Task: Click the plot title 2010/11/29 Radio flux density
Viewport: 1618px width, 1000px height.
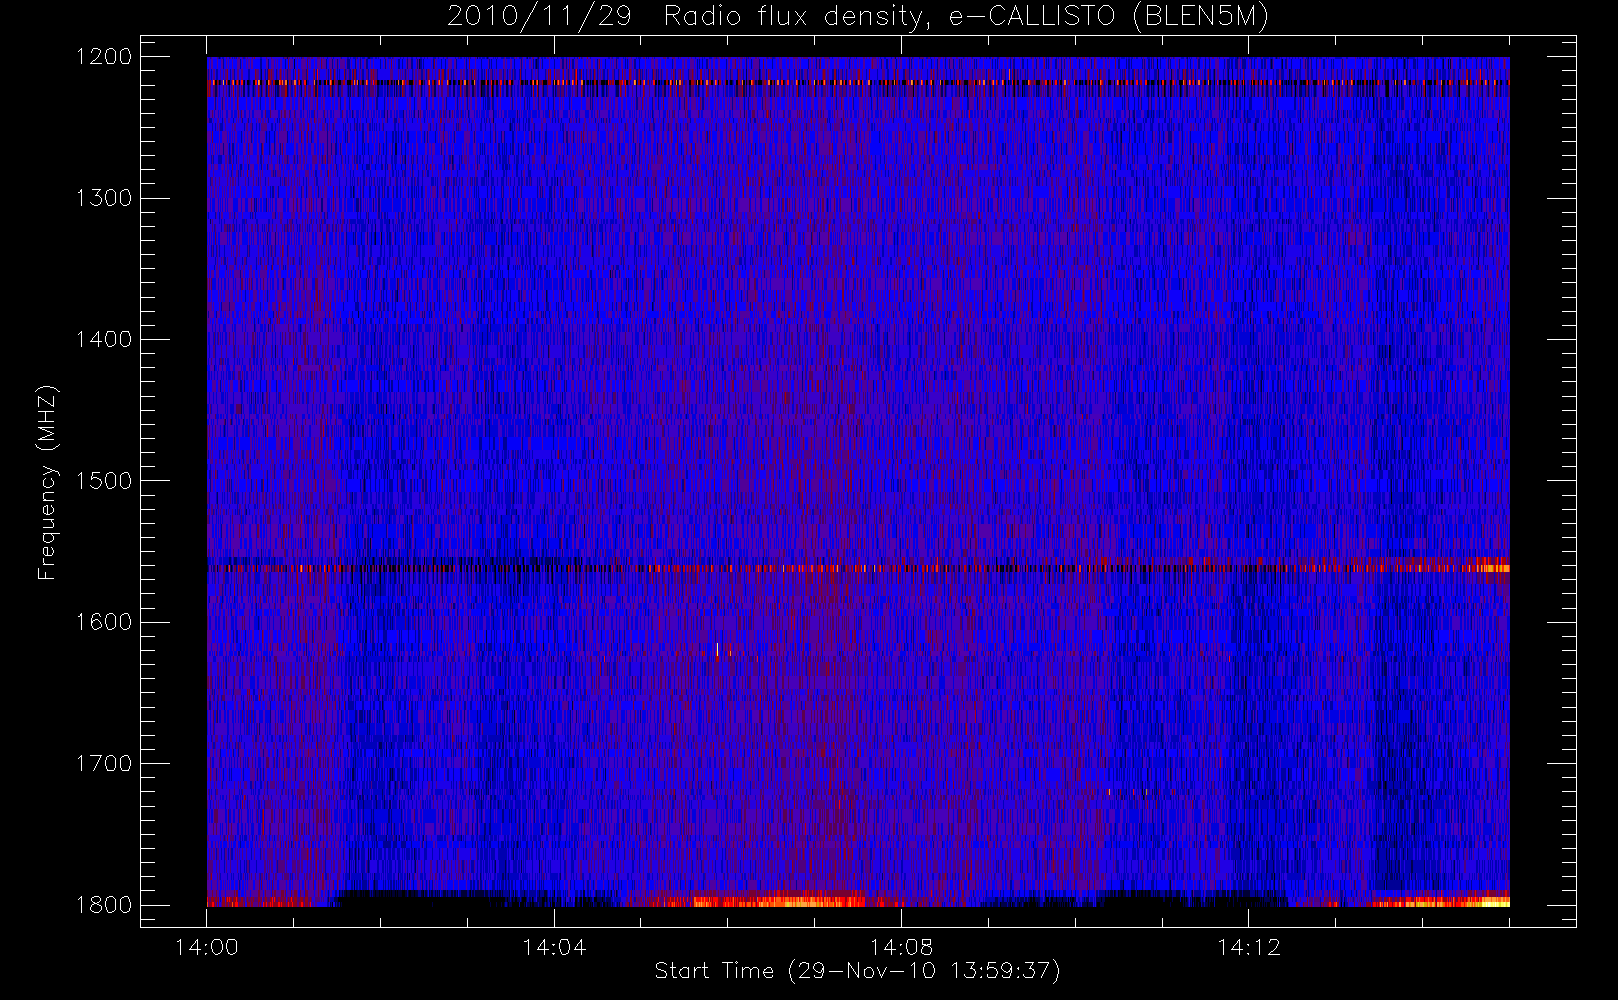Action: (x=857, y=17)
